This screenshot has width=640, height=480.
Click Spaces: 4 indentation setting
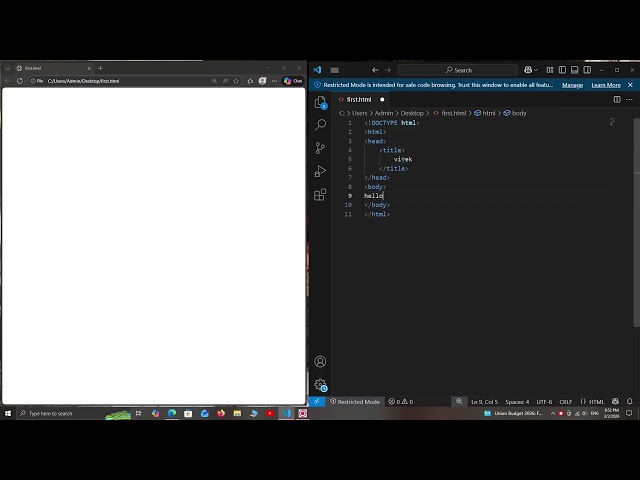pos(517,402)
